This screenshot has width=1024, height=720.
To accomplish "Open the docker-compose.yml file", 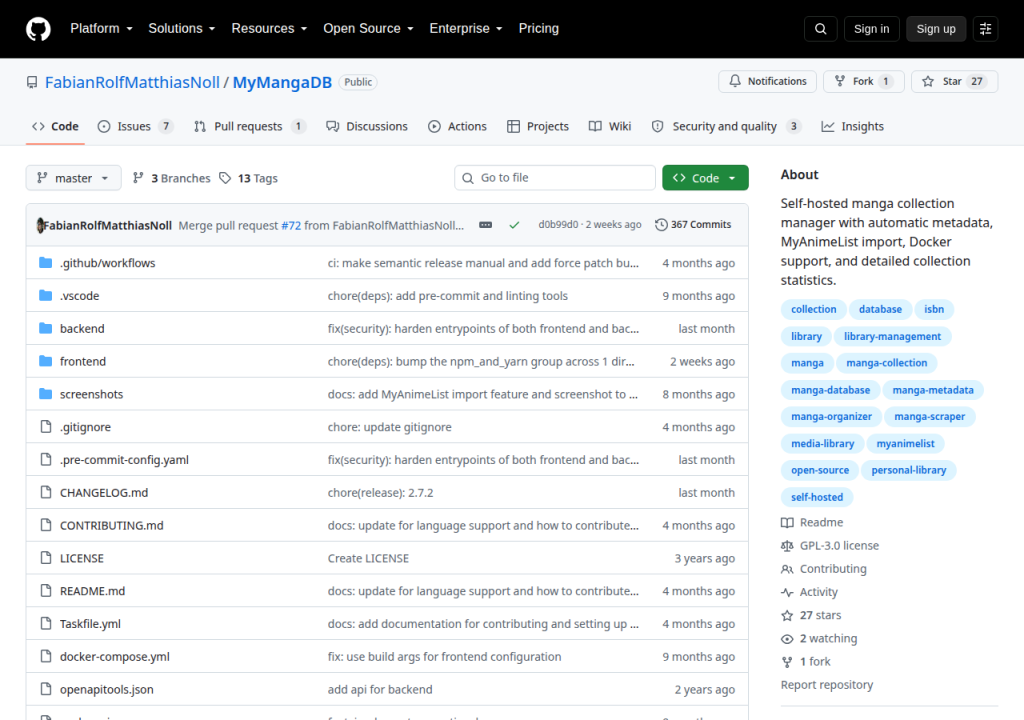I will point(114,657).
